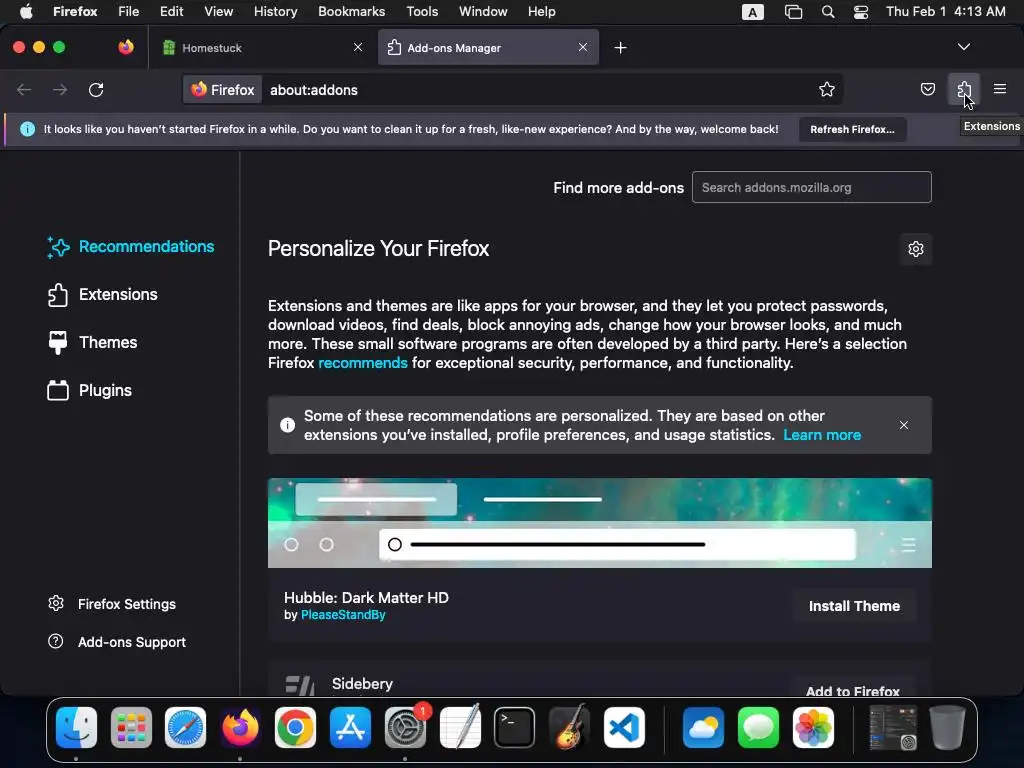Focus the Search addons.mozilla.org field

(812, 187)
